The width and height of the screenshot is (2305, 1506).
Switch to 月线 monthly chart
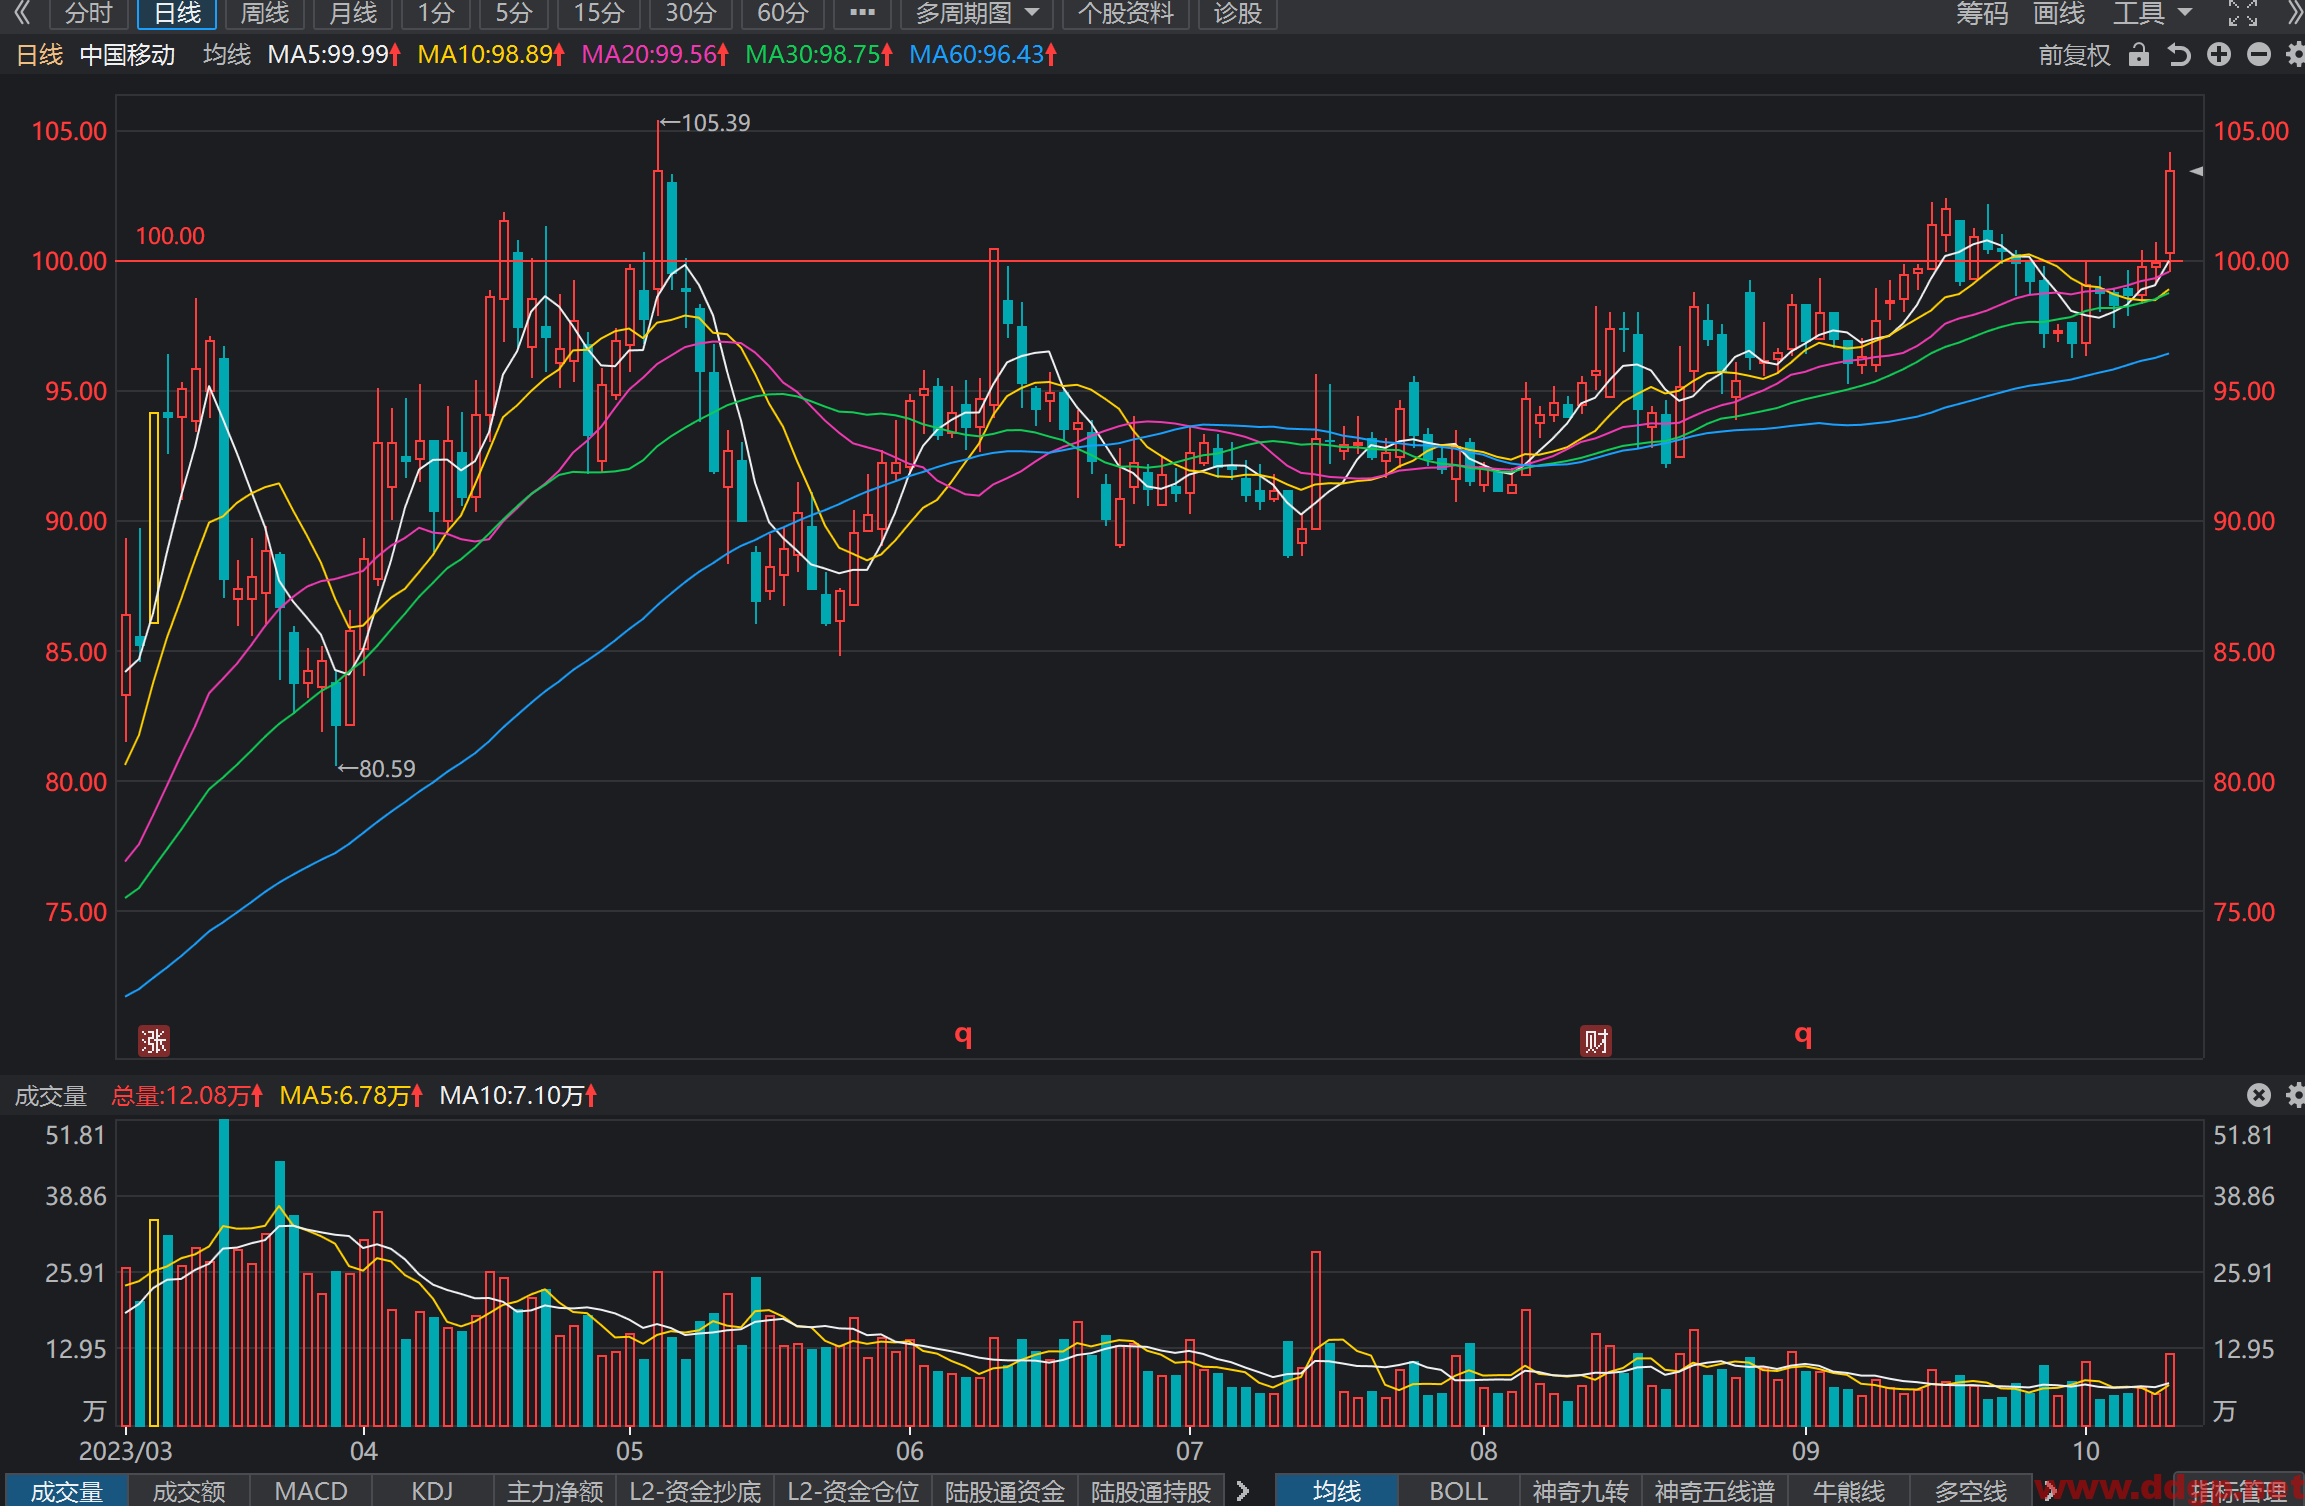tap(353, 13)
